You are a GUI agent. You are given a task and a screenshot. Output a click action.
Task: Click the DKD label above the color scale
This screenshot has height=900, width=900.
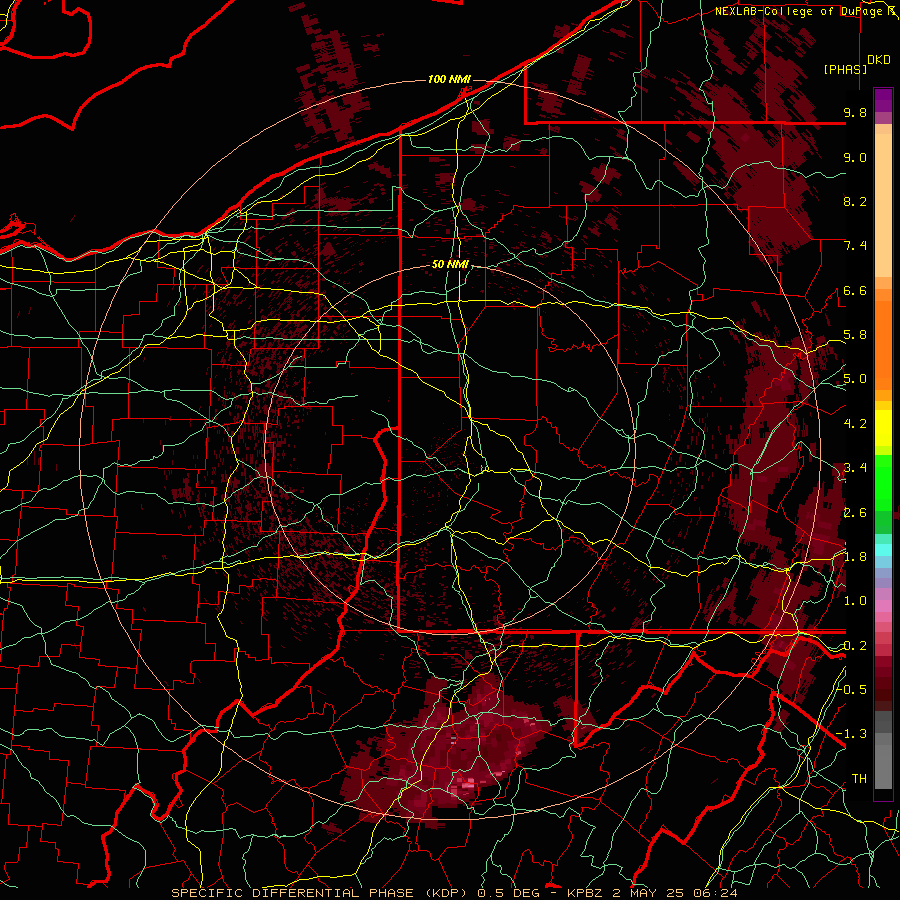pos(879,60)
